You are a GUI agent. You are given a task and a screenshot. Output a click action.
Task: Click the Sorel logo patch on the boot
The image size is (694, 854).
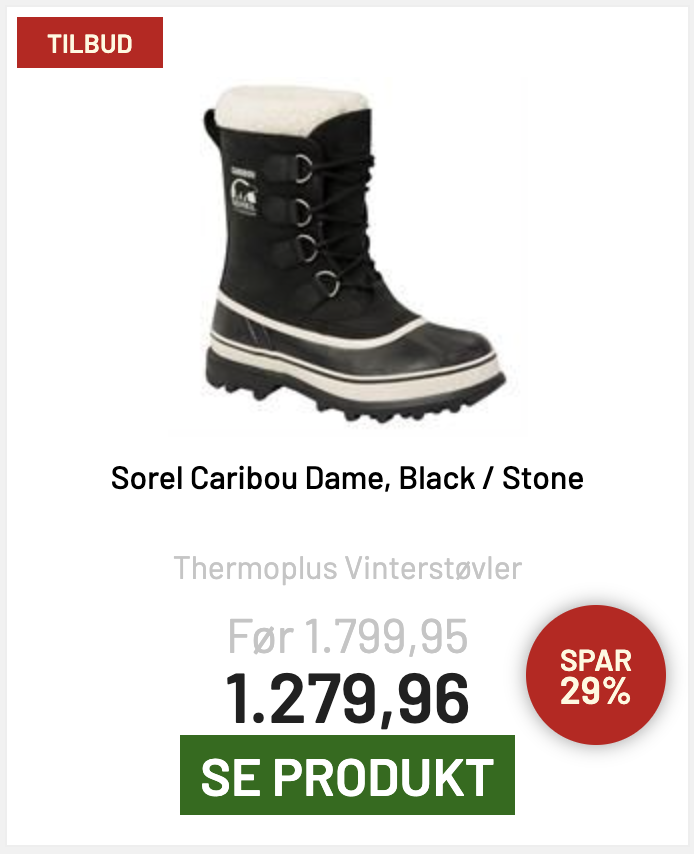click(x=243, y=187)
